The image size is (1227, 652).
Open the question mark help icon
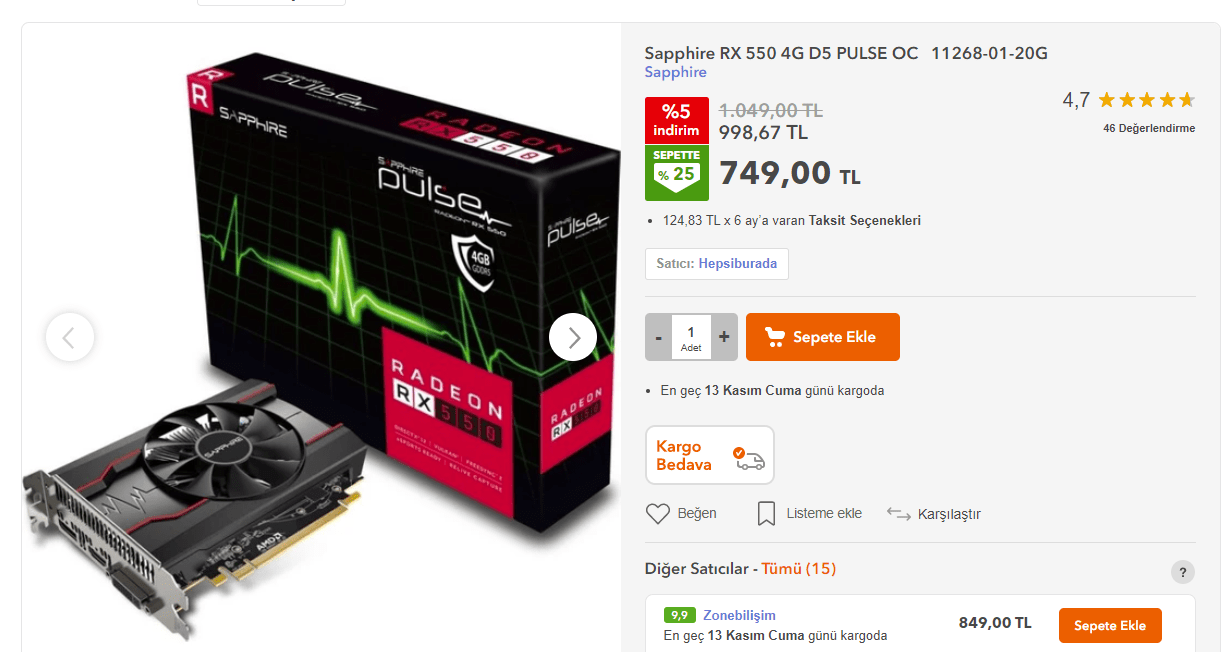click(x=1183, y=572)
